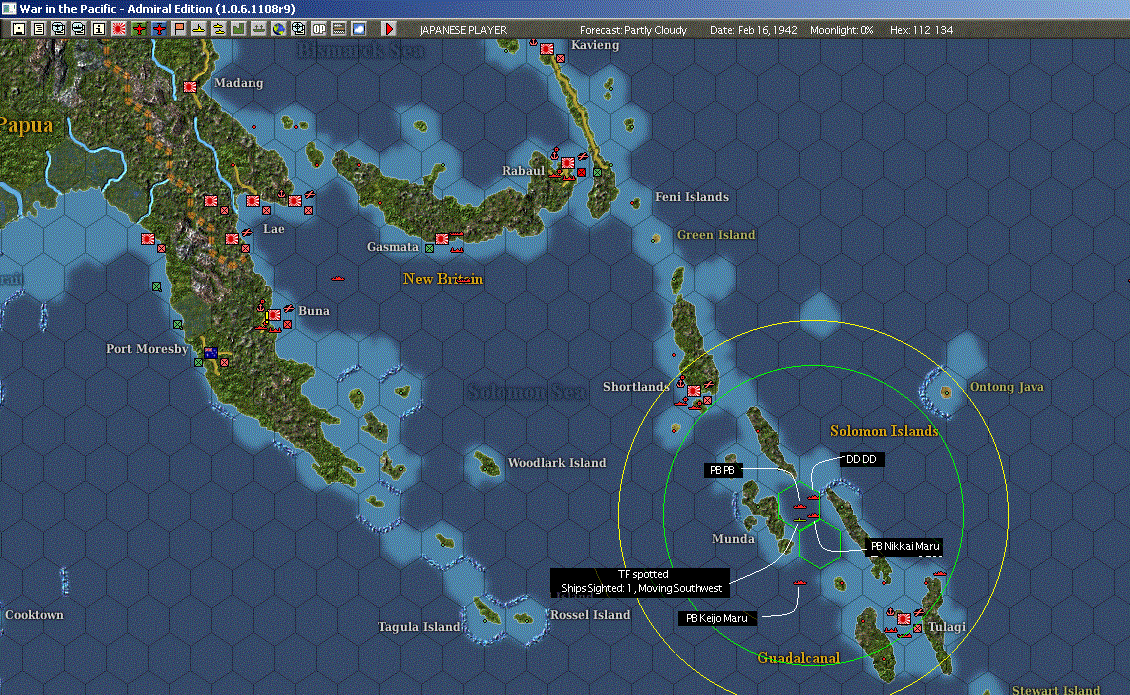This screenshot has height=695, width=1130.
Task: Select the Japanese base flag at Kavieng
Action: [547, 49]
